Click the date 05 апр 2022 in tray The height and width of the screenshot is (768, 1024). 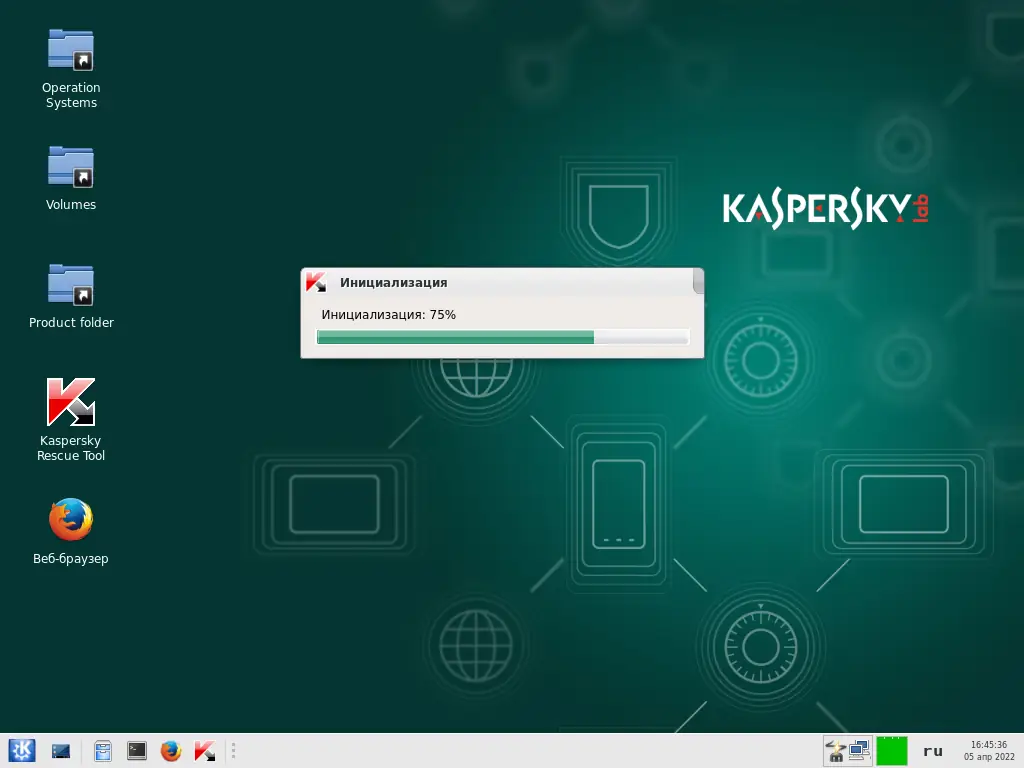click(x=990, y=757)
